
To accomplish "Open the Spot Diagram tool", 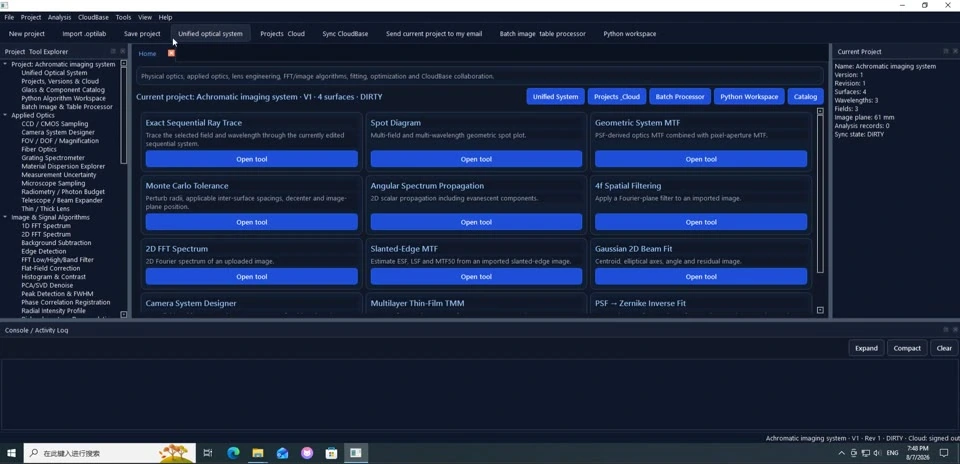I will pyautogui.click(x=476, y=159).
